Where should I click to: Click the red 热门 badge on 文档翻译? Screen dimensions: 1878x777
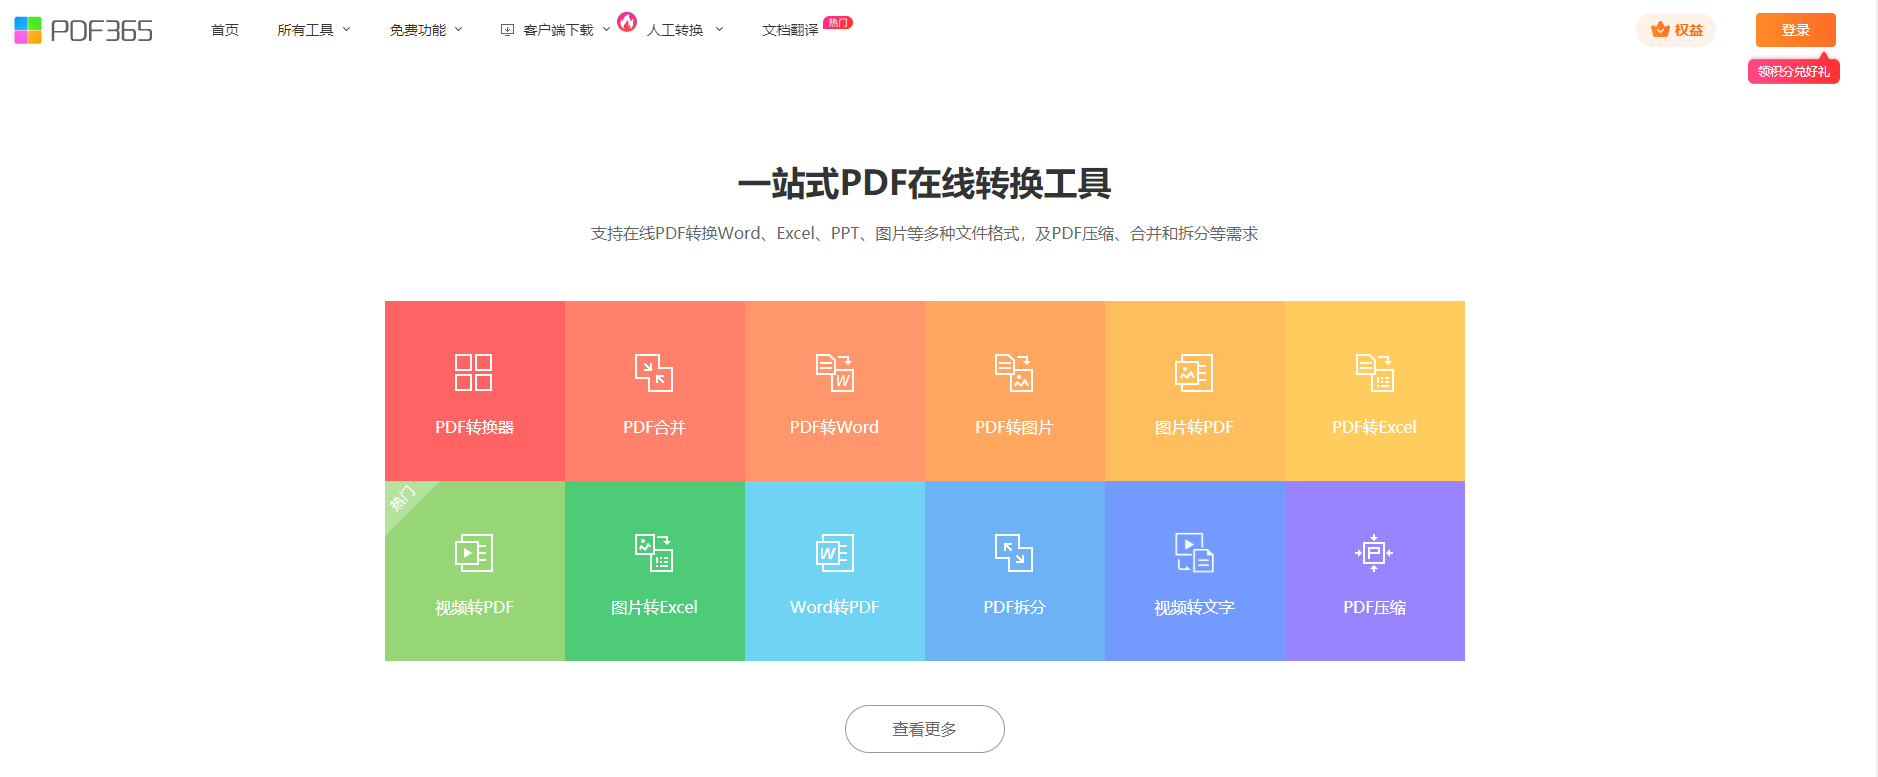tap(838, 22)
